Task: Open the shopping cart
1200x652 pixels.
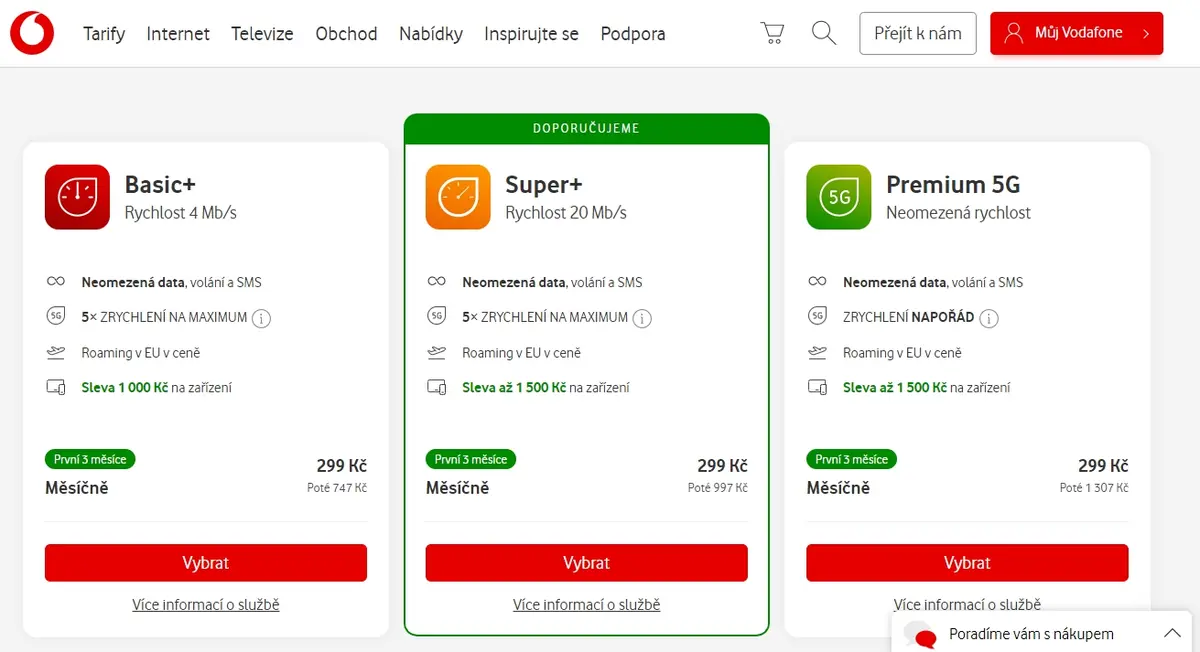Action: click(x=772, y=33)
